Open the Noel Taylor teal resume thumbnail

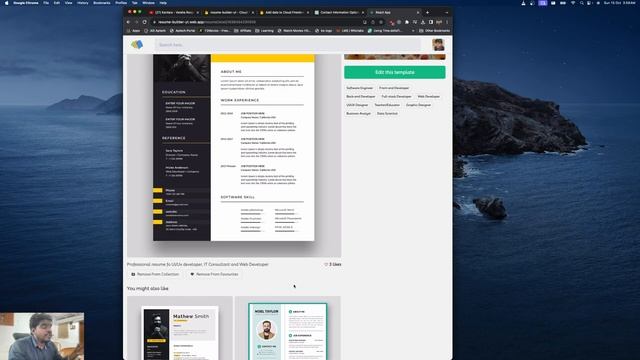click(287, 328)
